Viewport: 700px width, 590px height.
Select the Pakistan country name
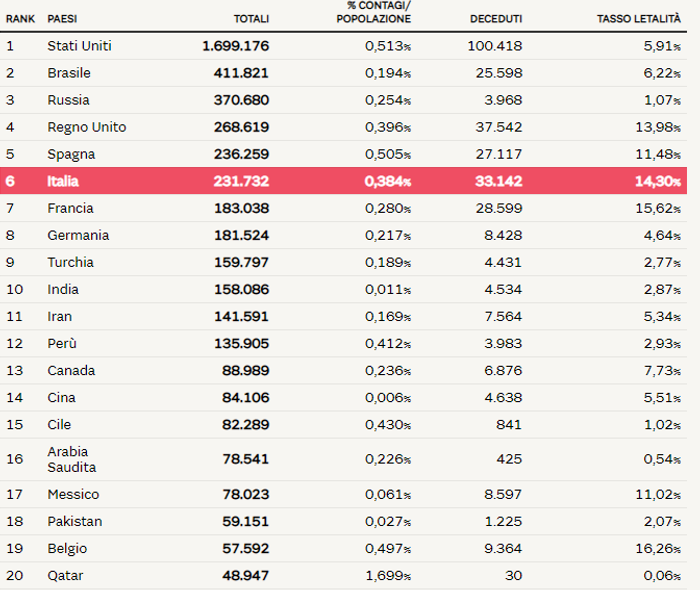75,522
